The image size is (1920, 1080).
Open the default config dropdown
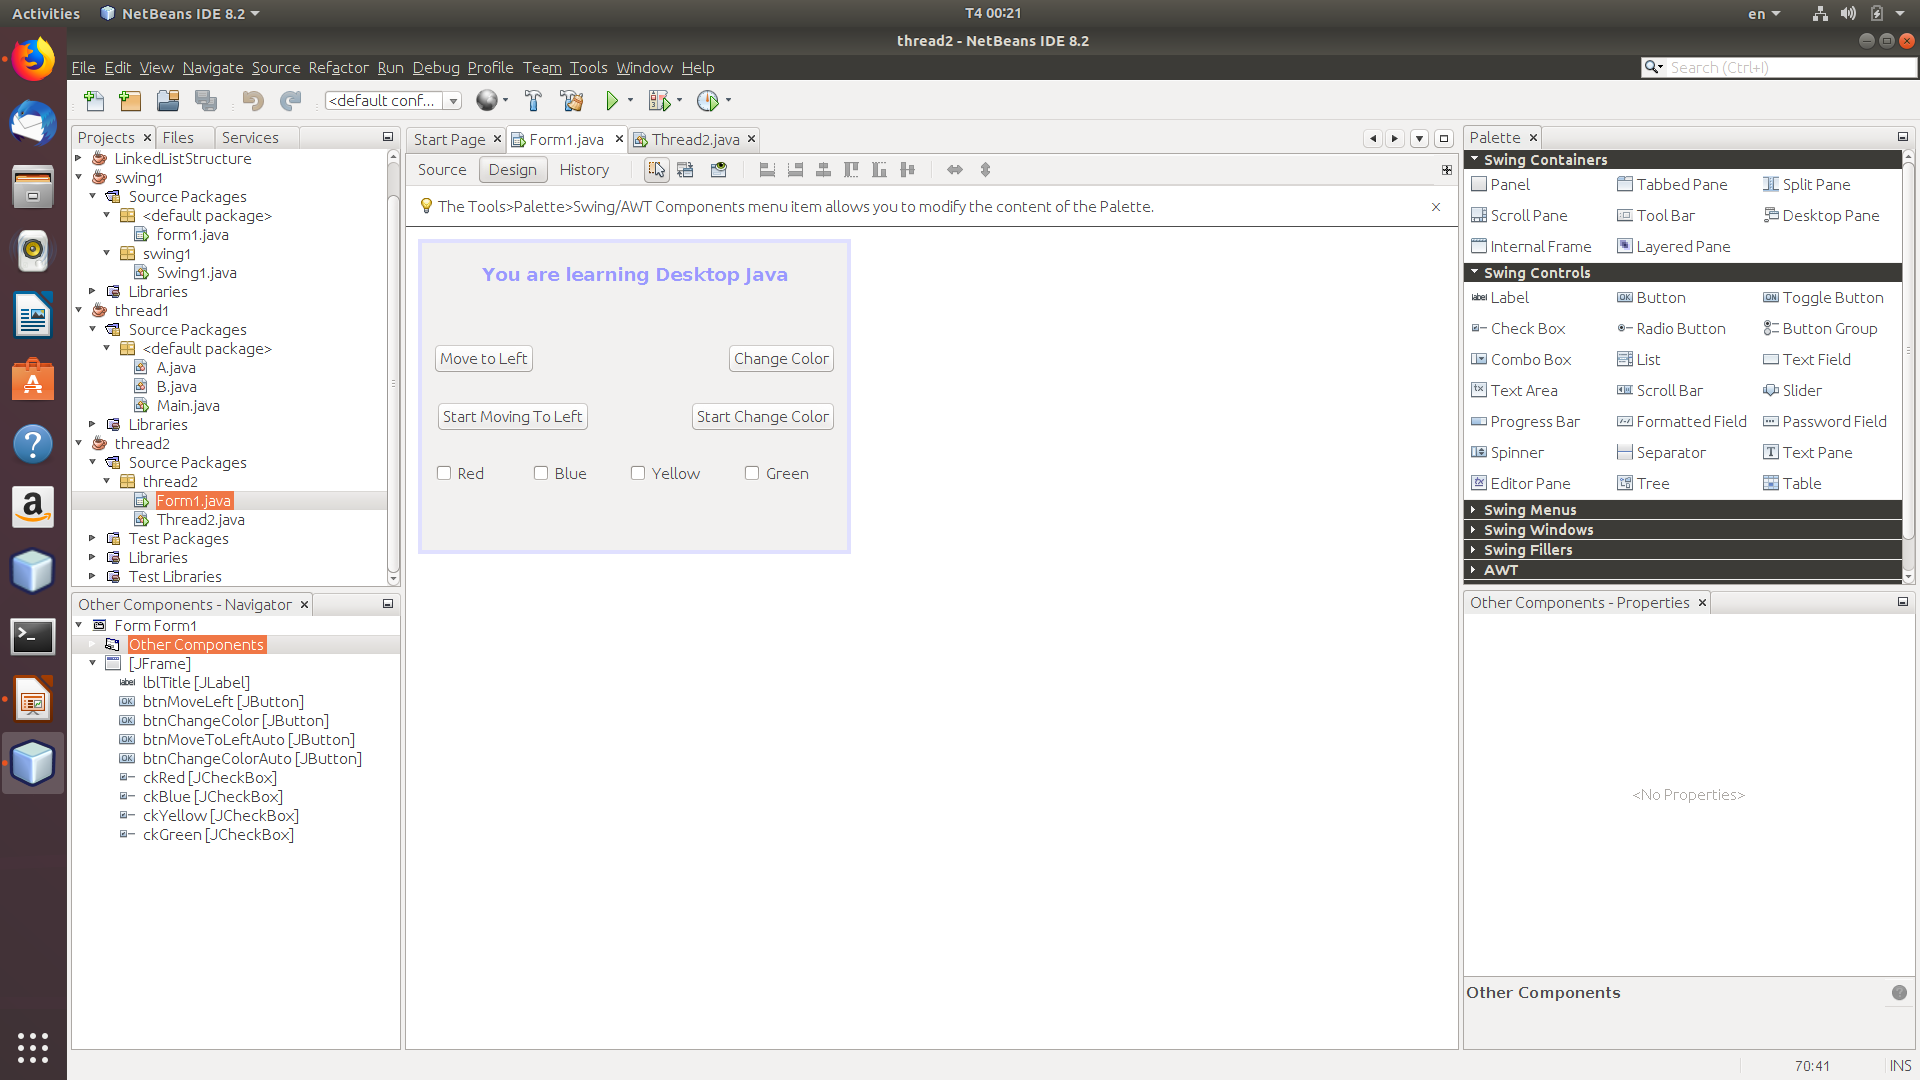click(453, 101)
